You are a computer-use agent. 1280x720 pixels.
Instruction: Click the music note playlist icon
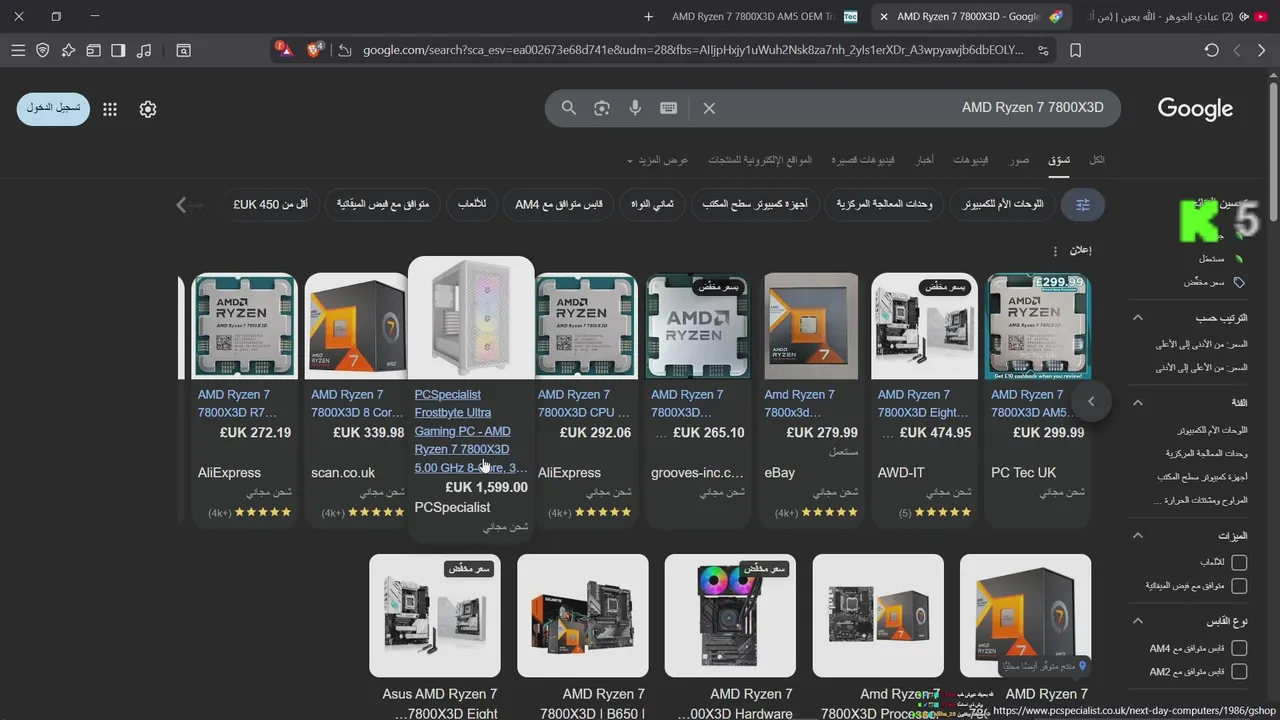point(144,50)
